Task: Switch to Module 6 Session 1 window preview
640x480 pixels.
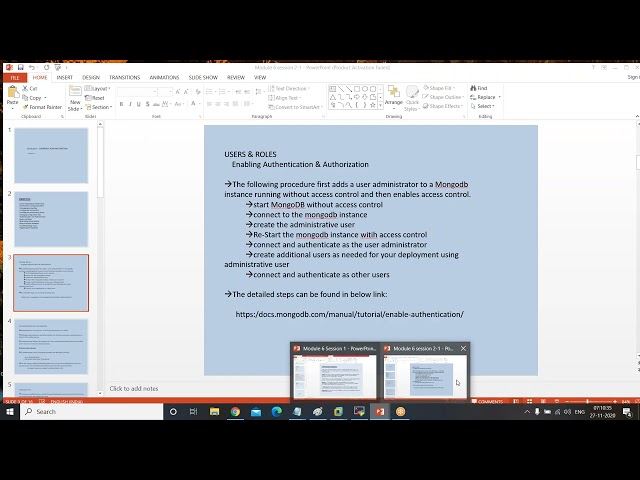Action: pyautogui.click(x=335, y=371)
